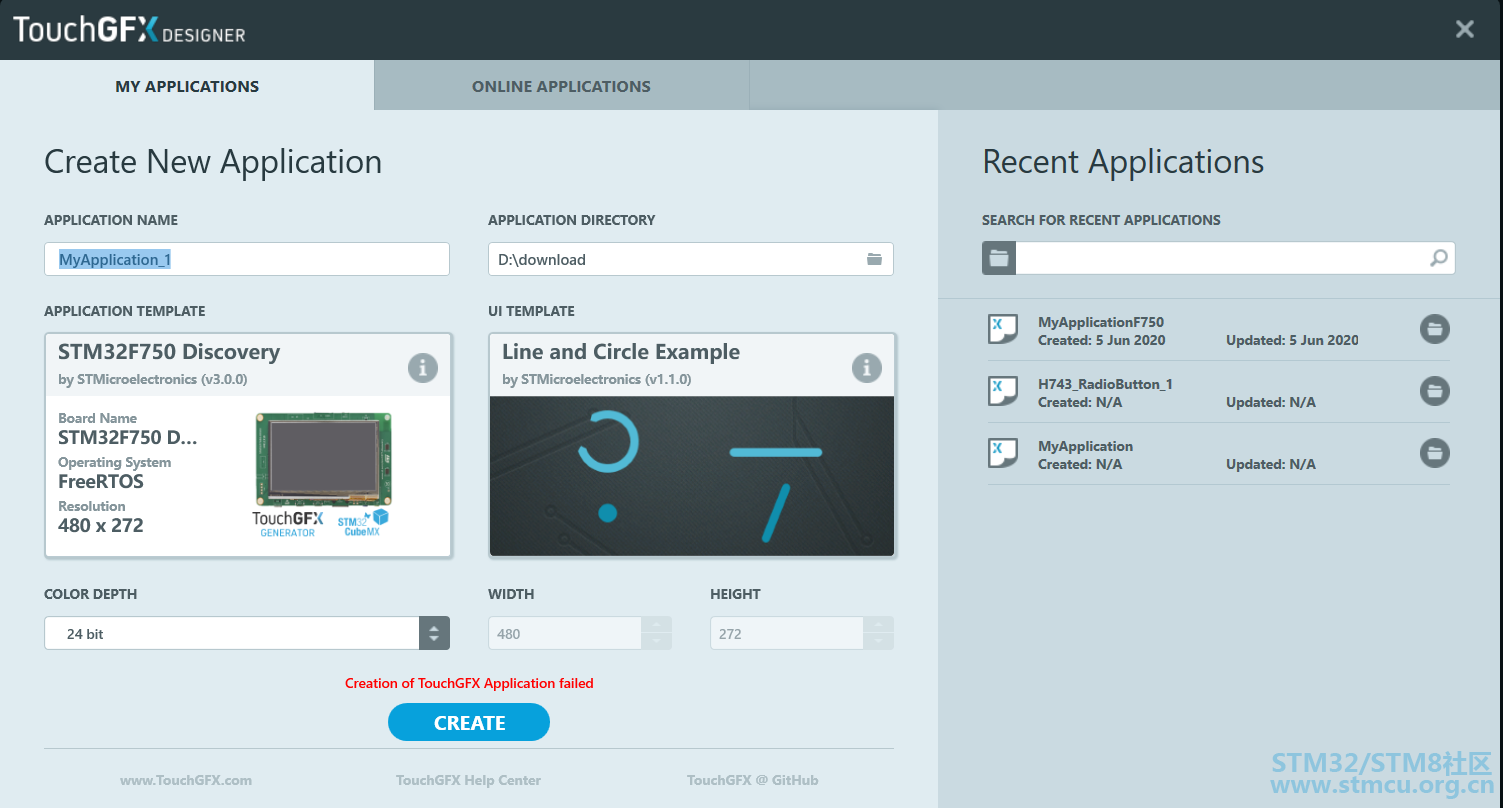The width and height of the screenshot is (1503, 808).
Task: Show info for STM32F750 Discovery template
Action: click(423, 368)
